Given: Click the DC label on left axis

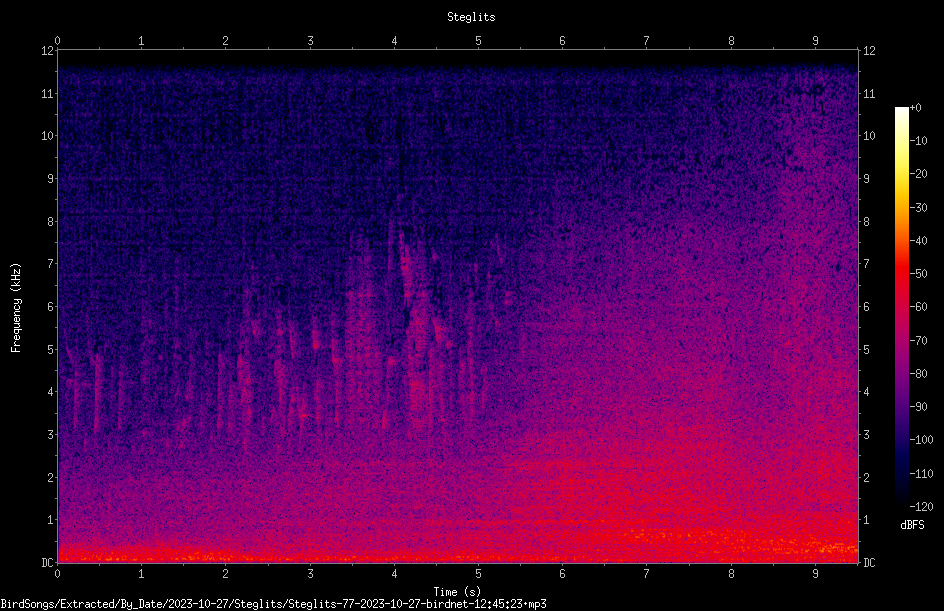Looking at the screenshot, I should click(x=48, y=562).
